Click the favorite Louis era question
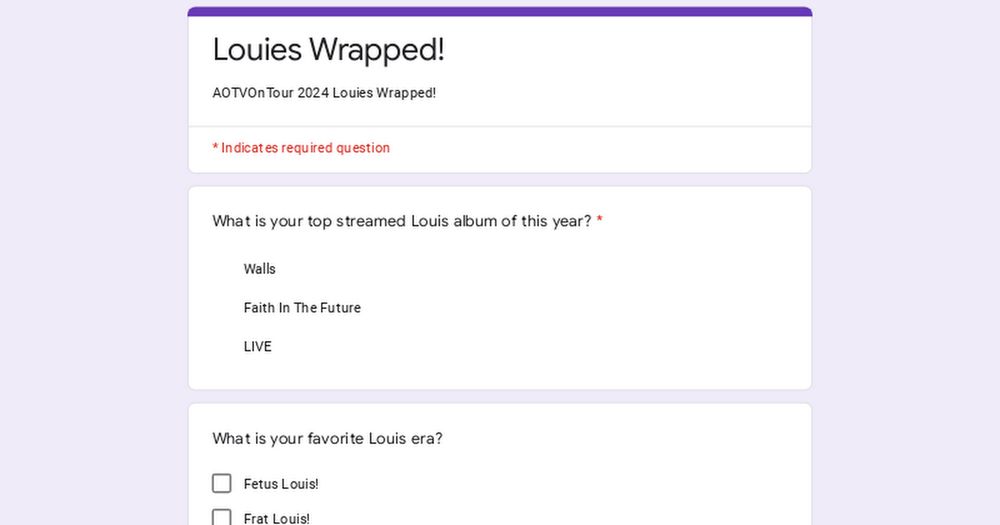1000x525 pixels. 327,438
